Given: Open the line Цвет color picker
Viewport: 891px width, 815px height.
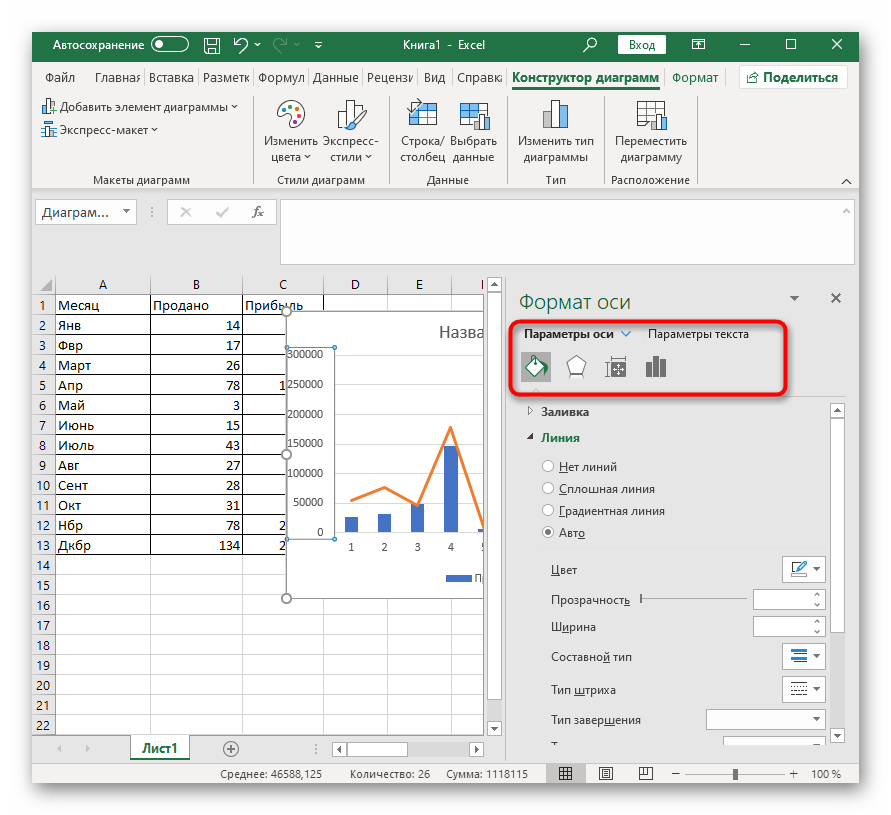Looking at the screenshot, I should (803, 569).
